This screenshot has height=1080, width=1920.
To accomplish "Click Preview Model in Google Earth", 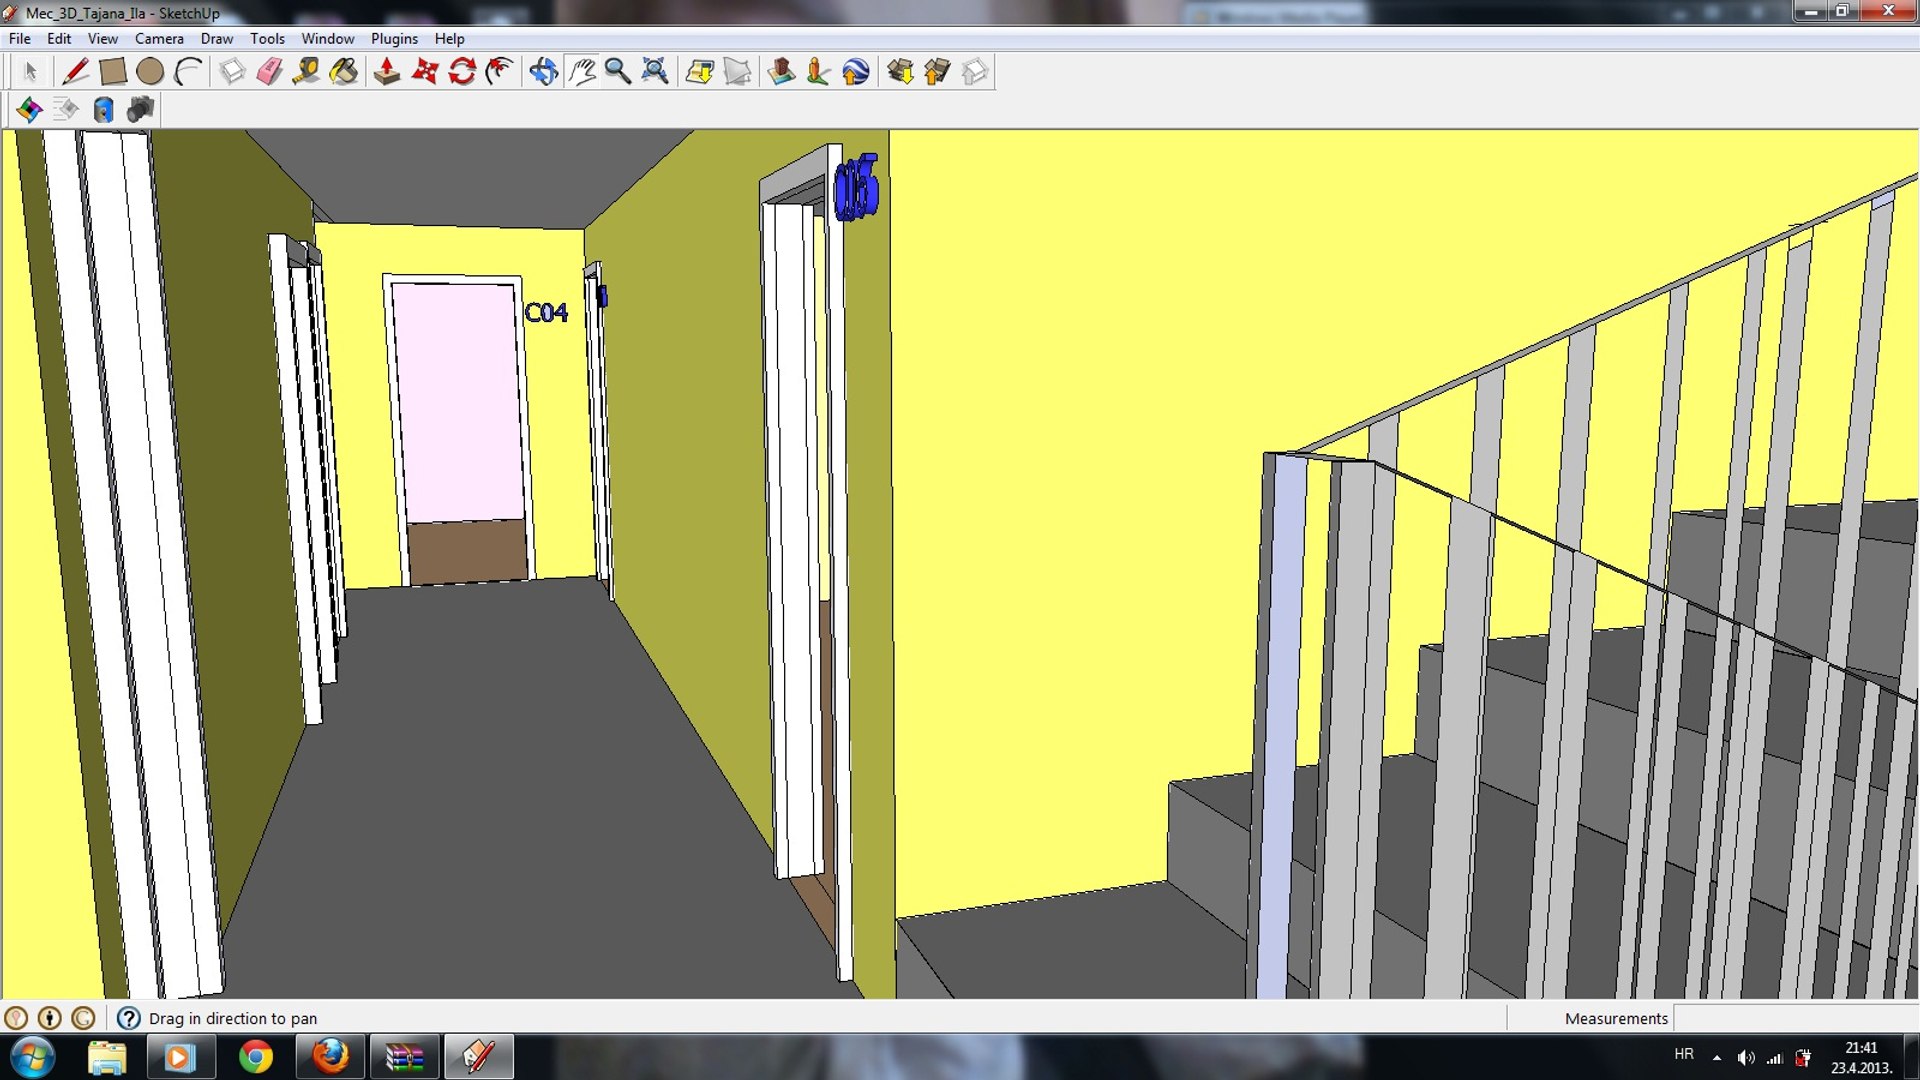I will [x=856, y=72].
